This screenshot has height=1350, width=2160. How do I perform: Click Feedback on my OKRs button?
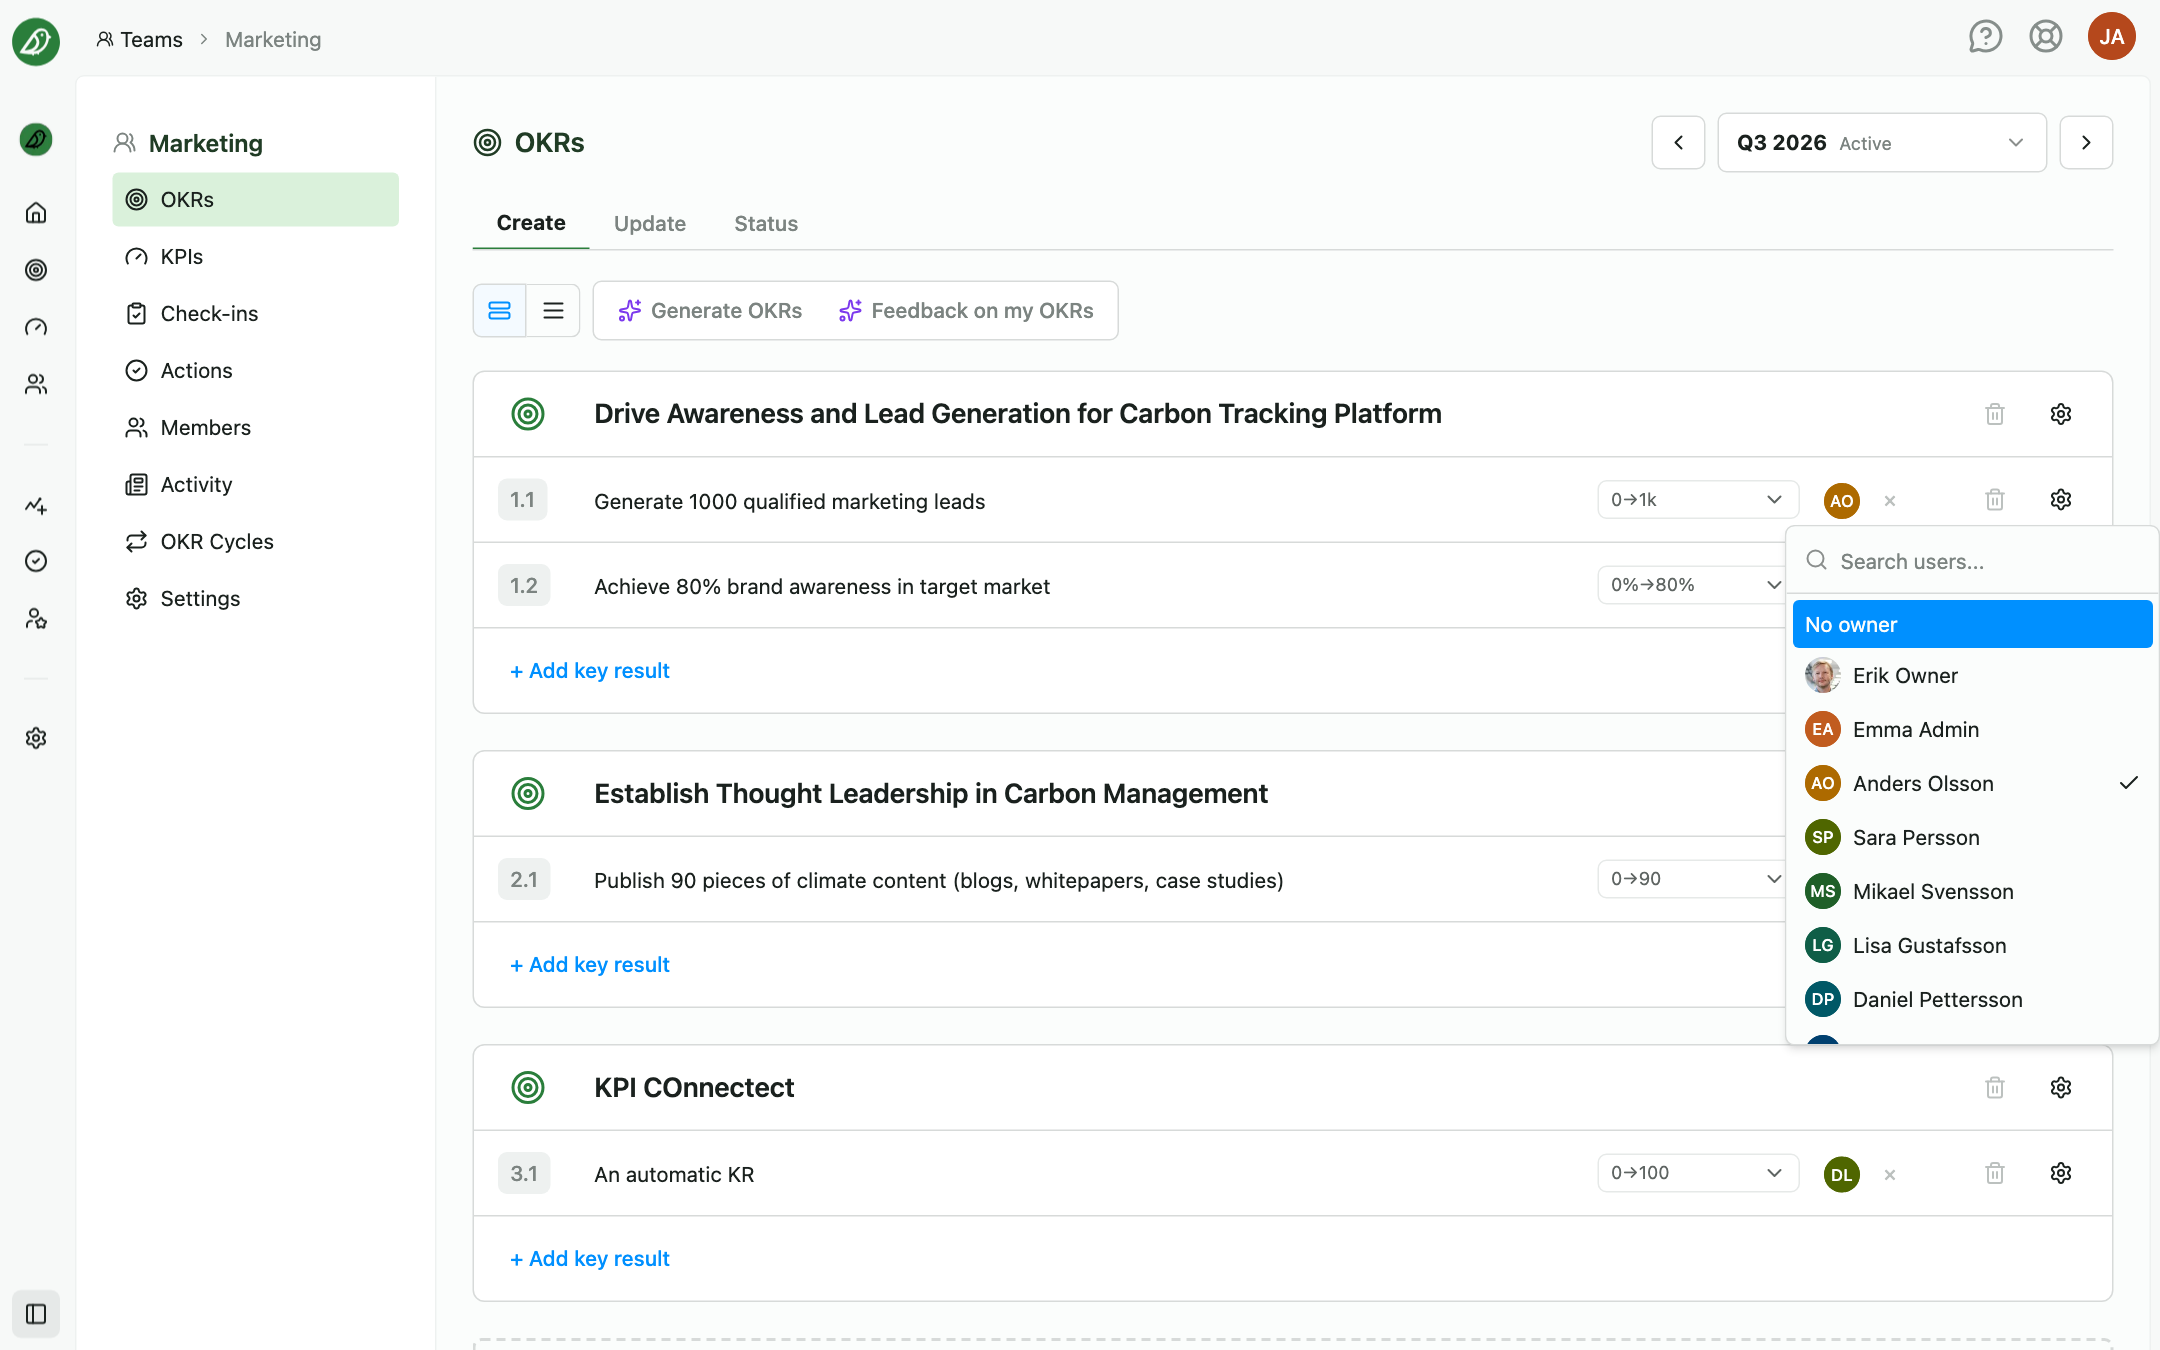(x=966, y=311)
